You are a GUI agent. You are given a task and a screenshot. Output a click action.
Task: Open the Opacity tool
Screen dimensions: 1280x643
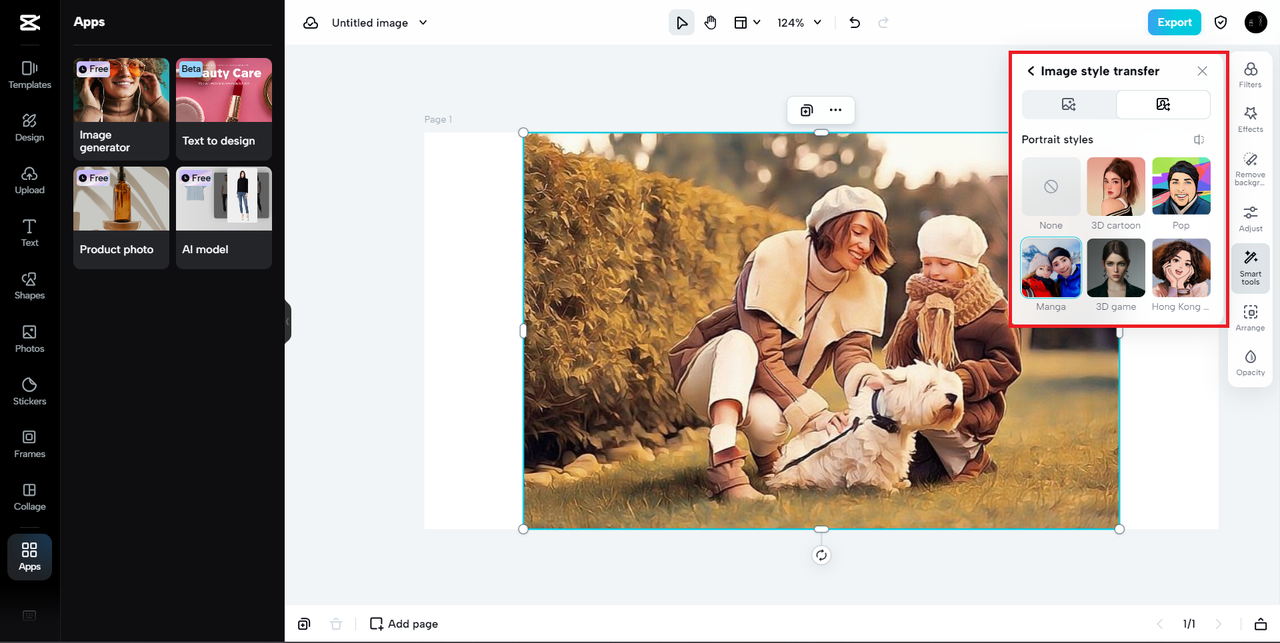(x=1250, y=363)
